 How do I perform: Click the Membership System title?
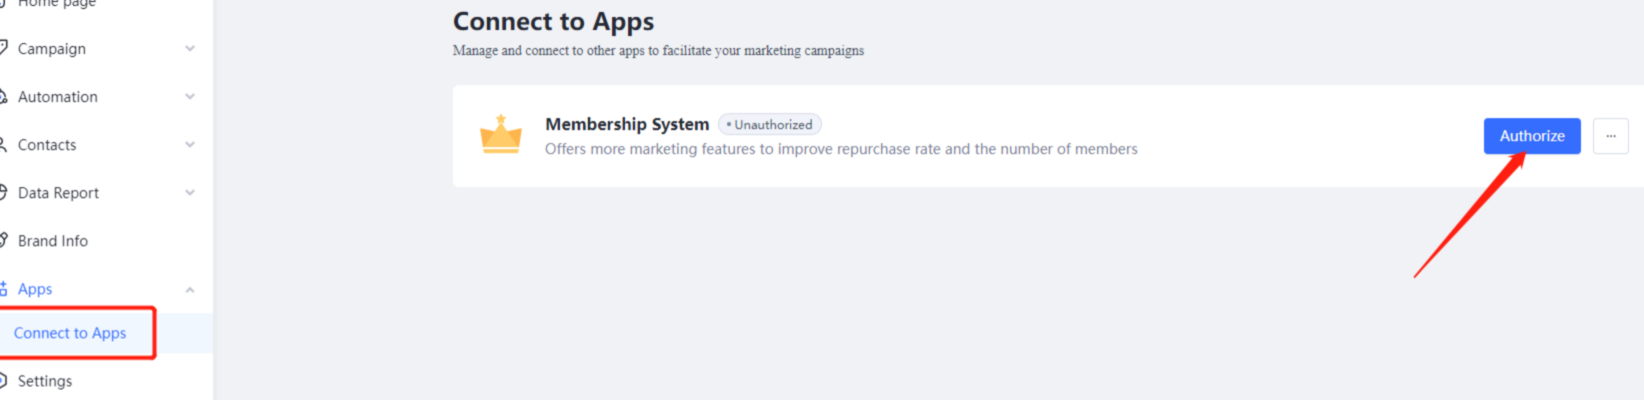click(x=627, y=124)
